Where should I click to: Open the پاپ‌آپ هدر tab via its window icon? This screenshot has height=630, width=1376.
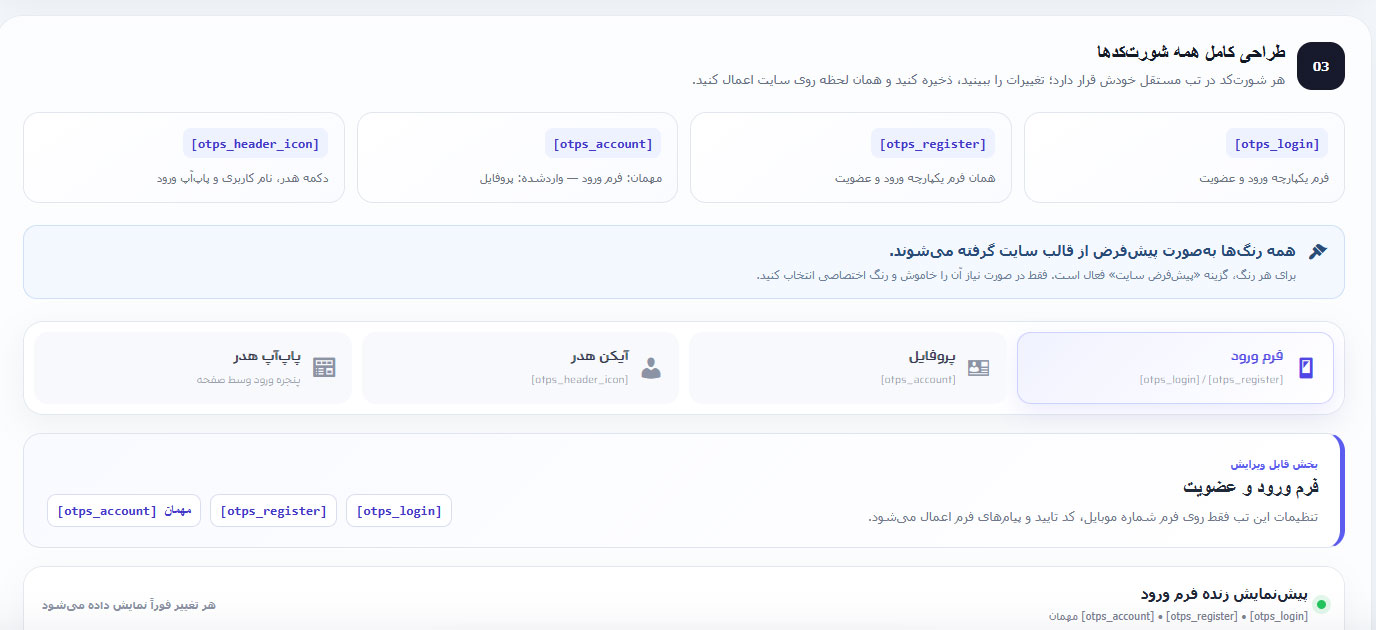click(x=324, y=368)
